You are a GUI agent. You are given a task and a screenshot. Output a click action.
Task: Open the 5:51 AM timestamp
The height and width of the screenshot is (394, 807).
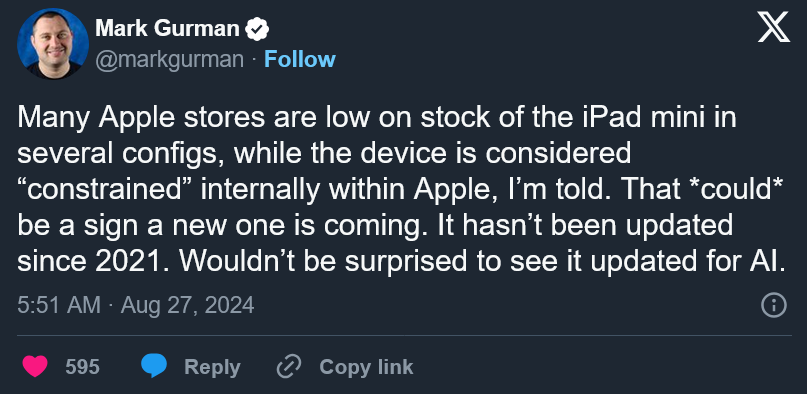point(59,305)
